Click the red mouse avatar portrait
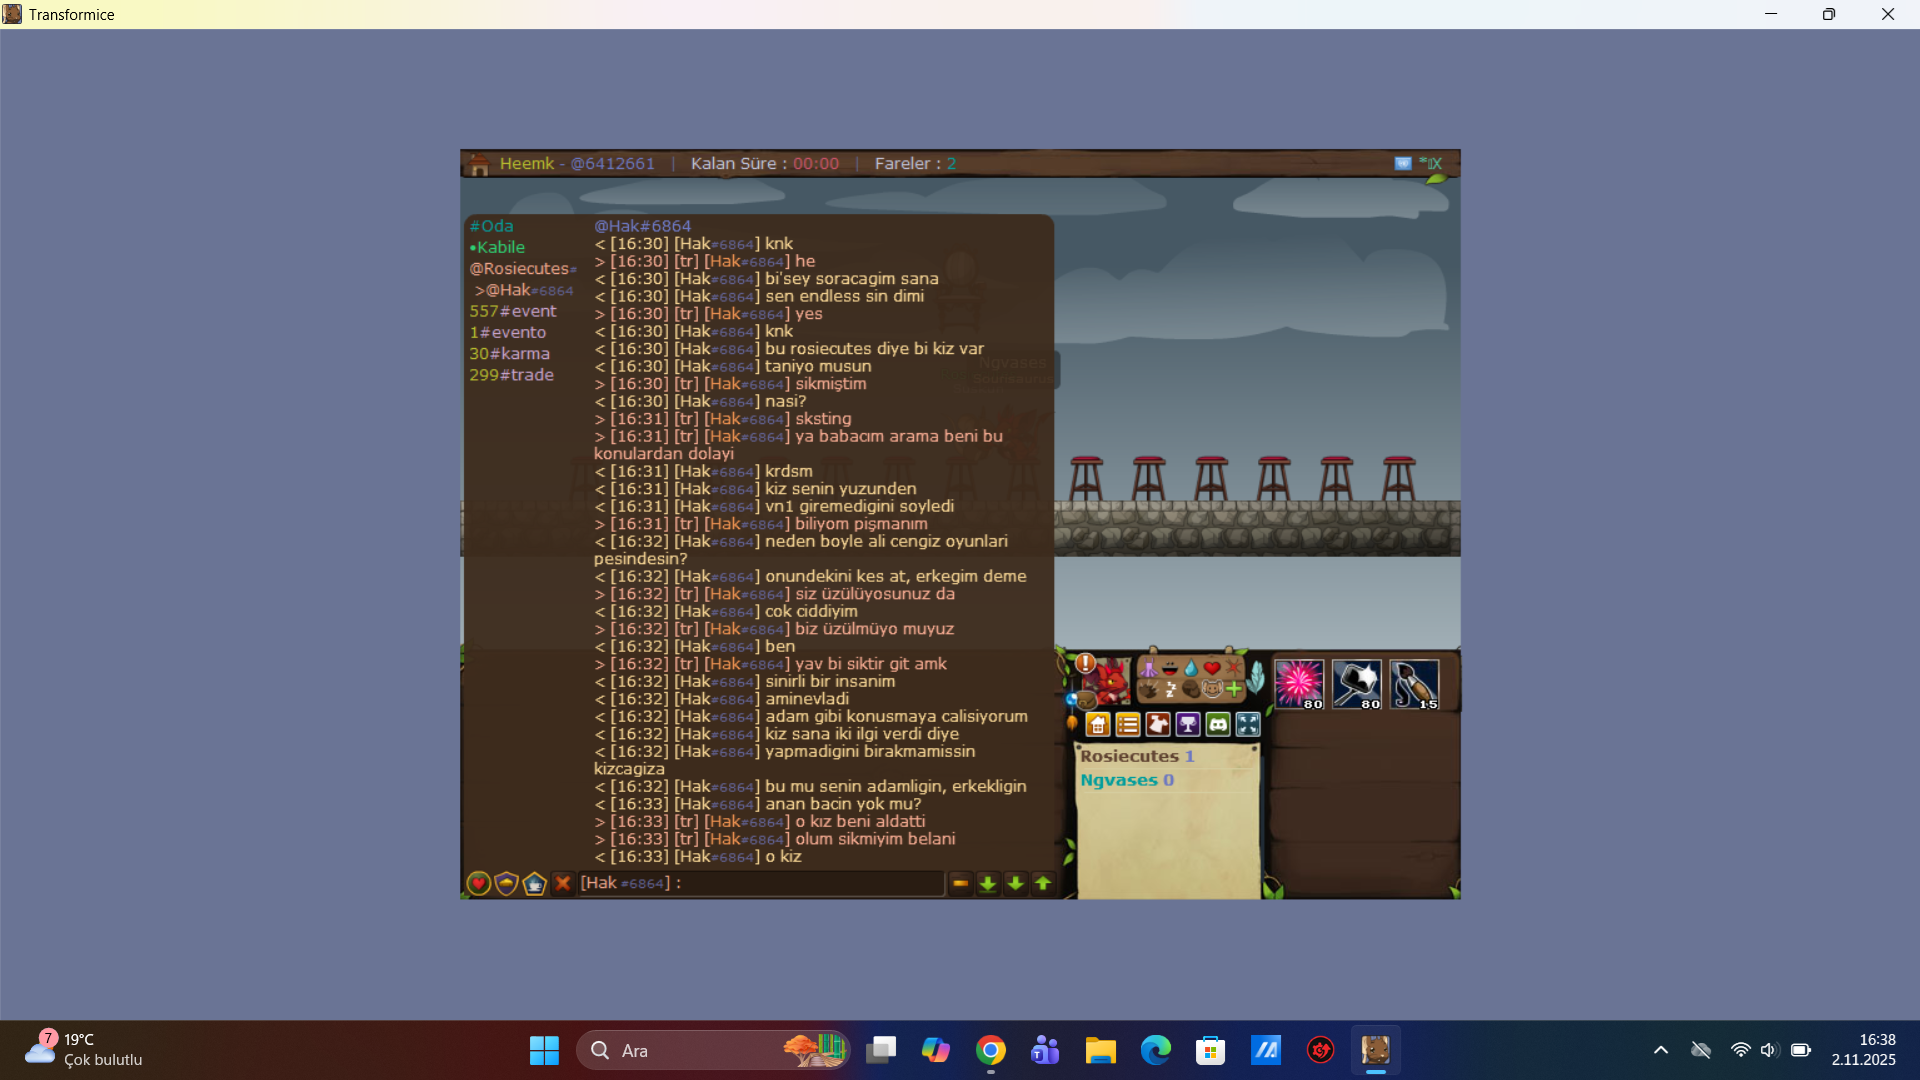 pyautogui.click(x=1110, y=682)
